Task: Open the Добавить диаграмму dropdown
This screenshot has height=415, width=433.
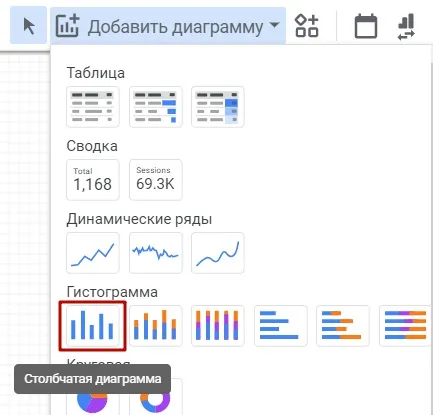Action: coord(168,26)
